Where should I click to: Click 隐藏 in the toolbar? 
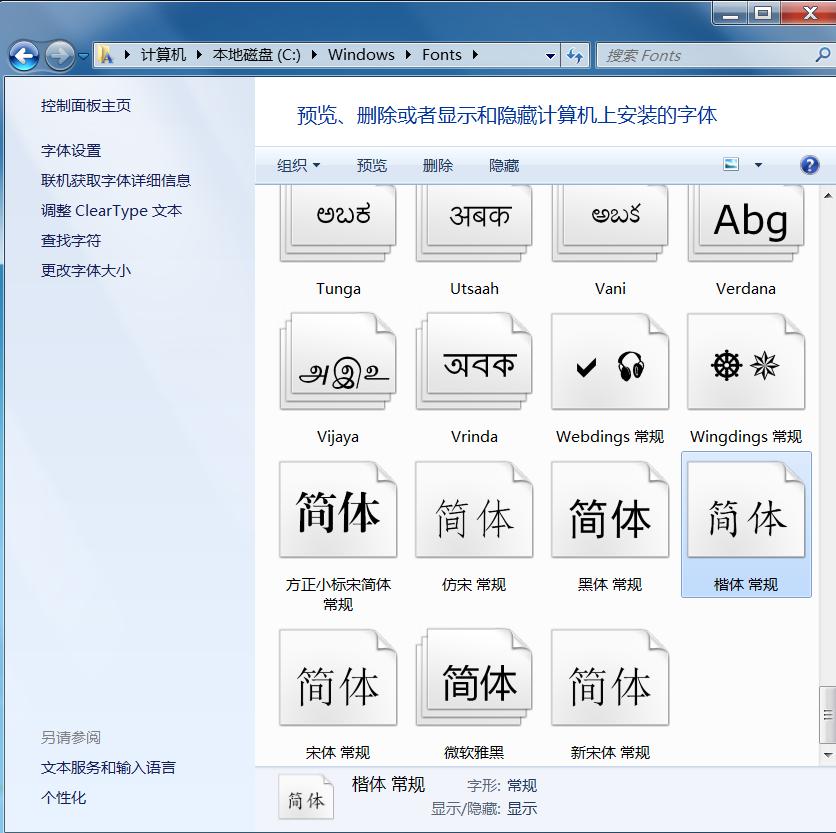(504, 166)
